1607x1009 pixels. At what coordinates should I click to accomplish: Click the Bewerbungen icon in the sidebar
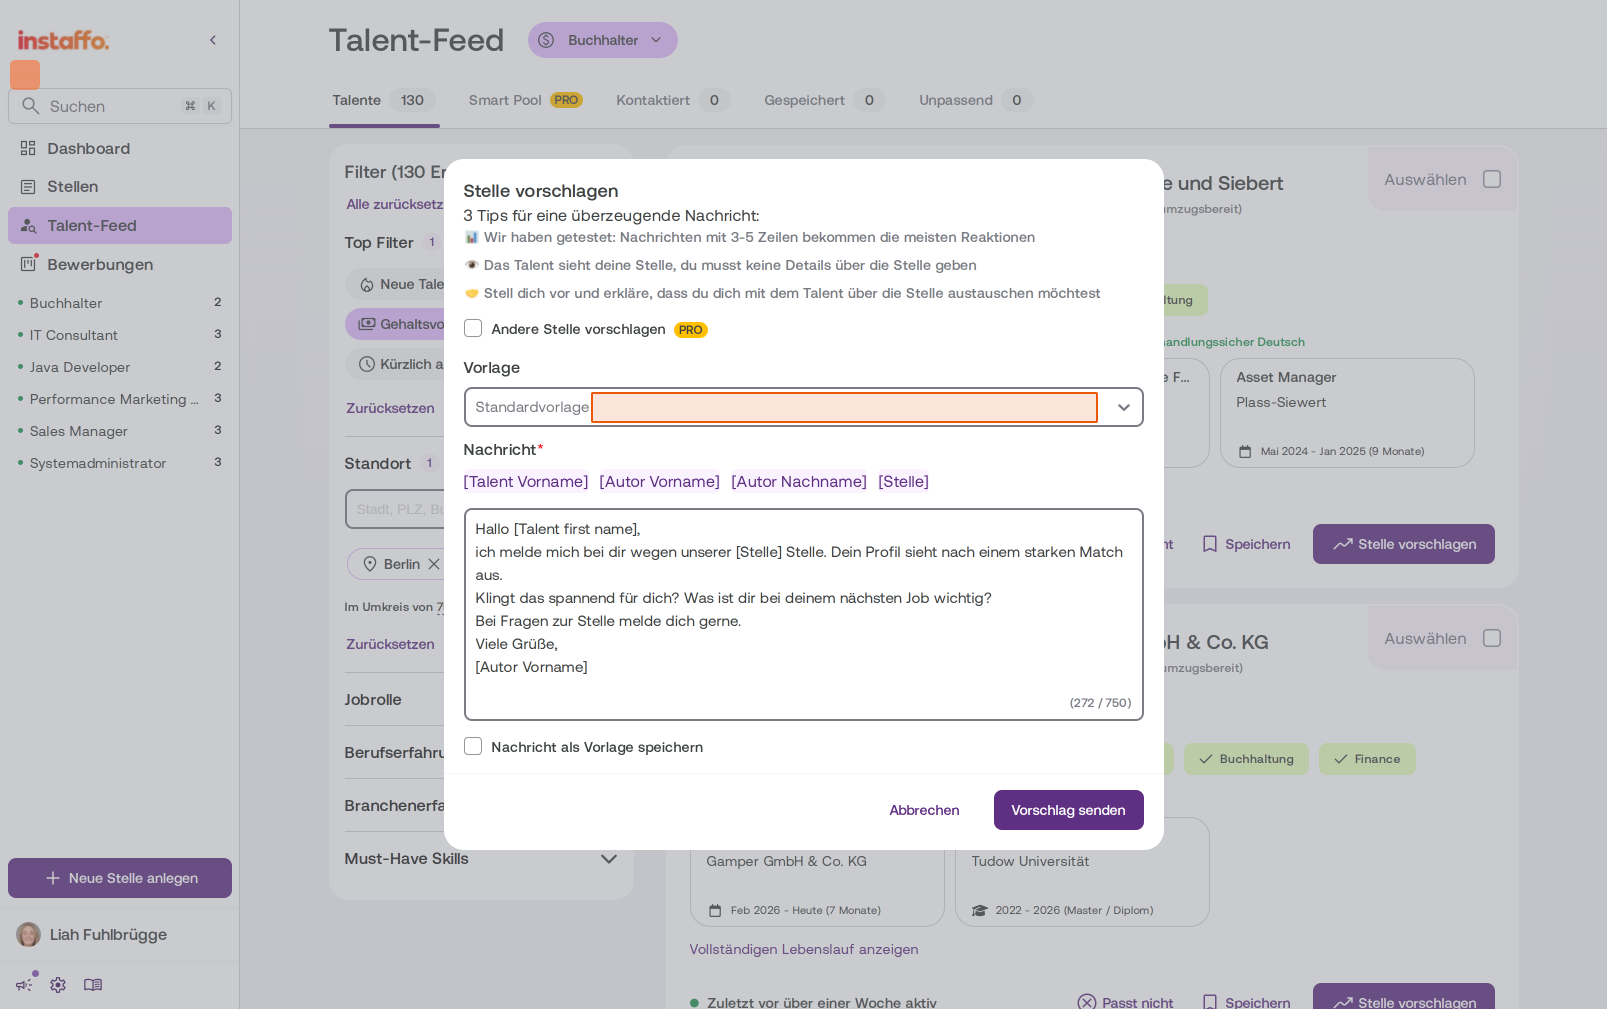(x=28, y=264)
